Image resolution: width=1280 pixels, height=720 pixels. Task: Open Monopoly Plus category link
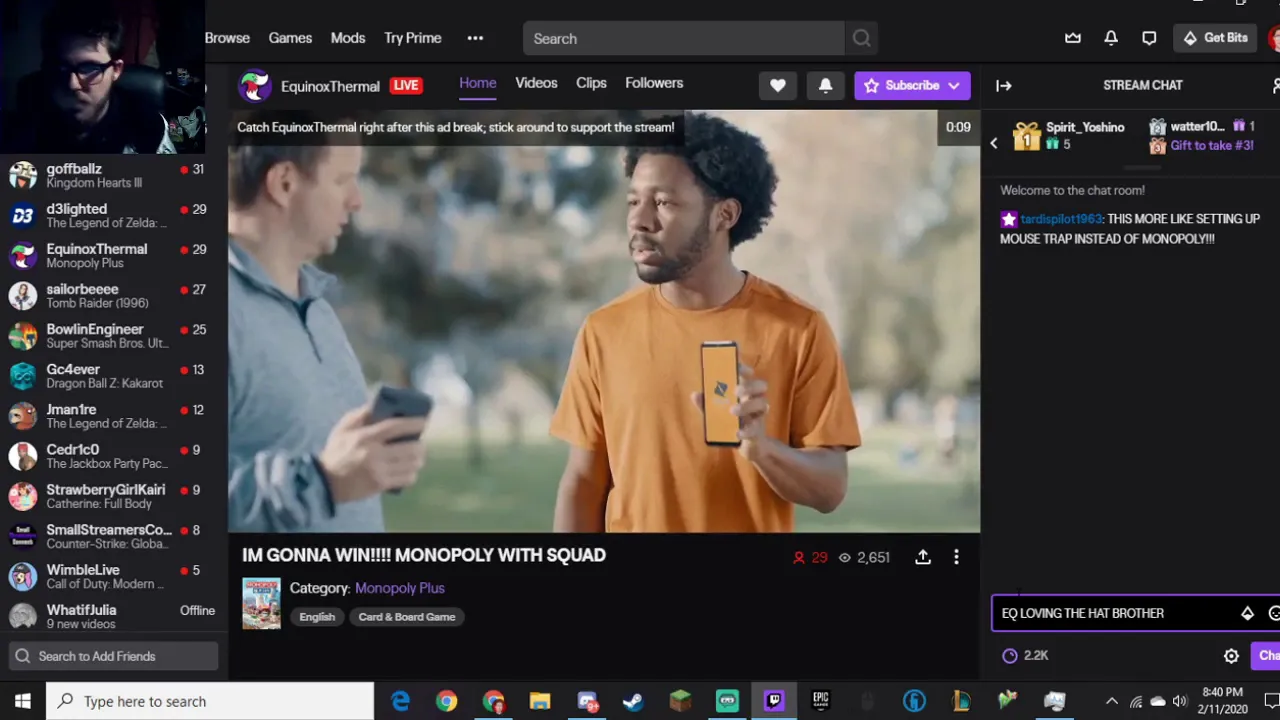click(x=400, y=588)
